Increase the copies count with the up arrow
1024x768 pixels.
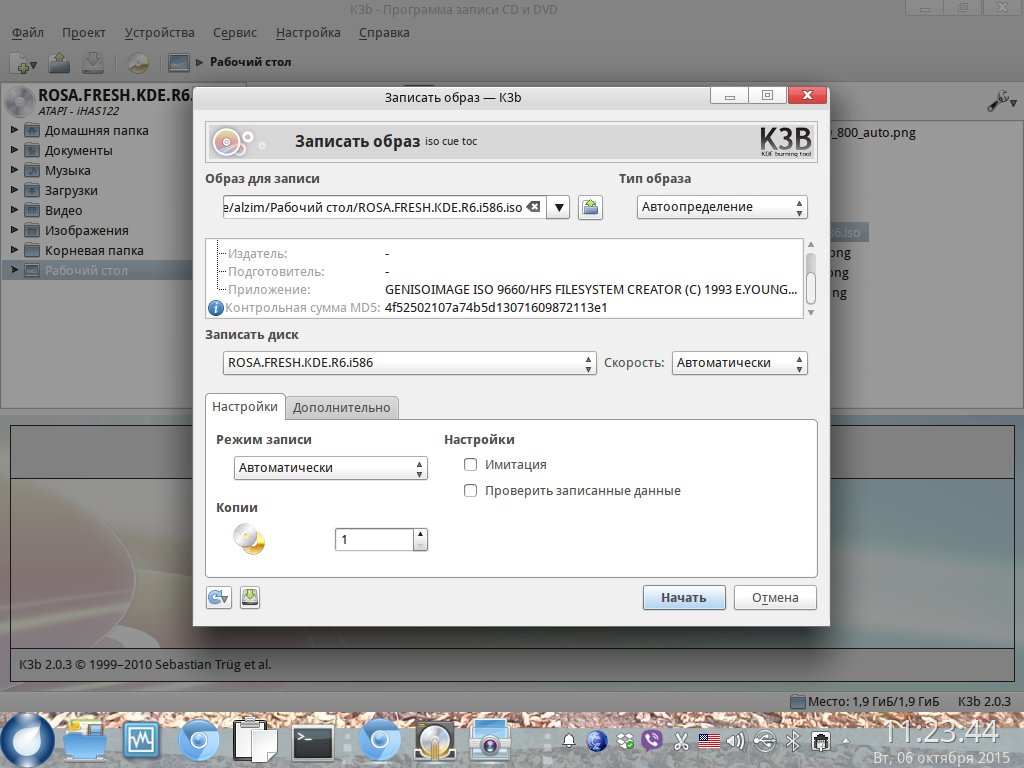click(421, 534)
